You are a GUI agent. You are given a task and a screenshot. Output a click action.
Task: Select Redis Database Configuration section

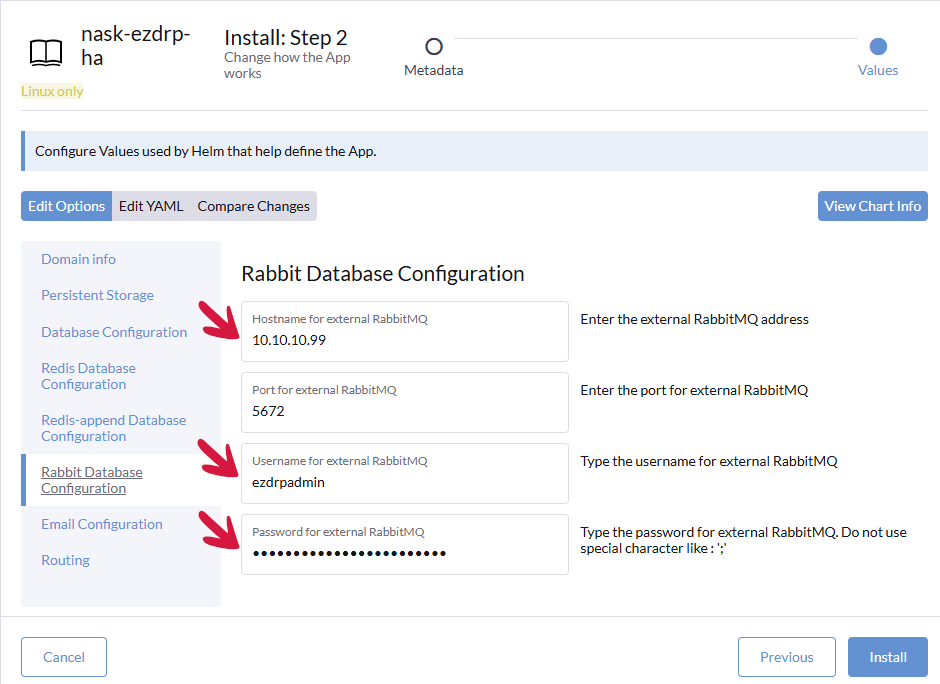tap(88, 376)
